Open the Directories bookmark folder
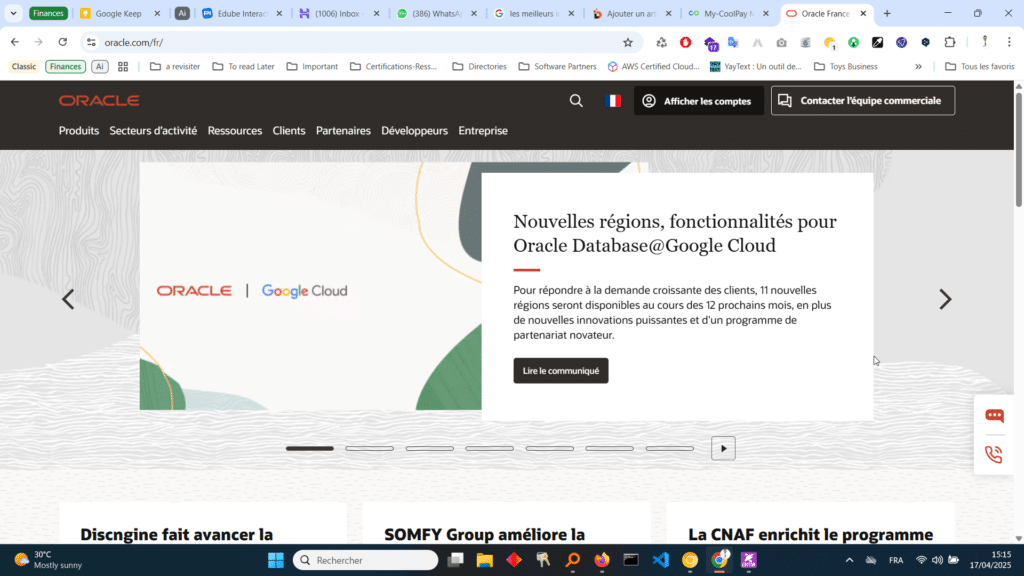Image resolution: width=1024 pixels, height=576 pixels. (479, 67)
